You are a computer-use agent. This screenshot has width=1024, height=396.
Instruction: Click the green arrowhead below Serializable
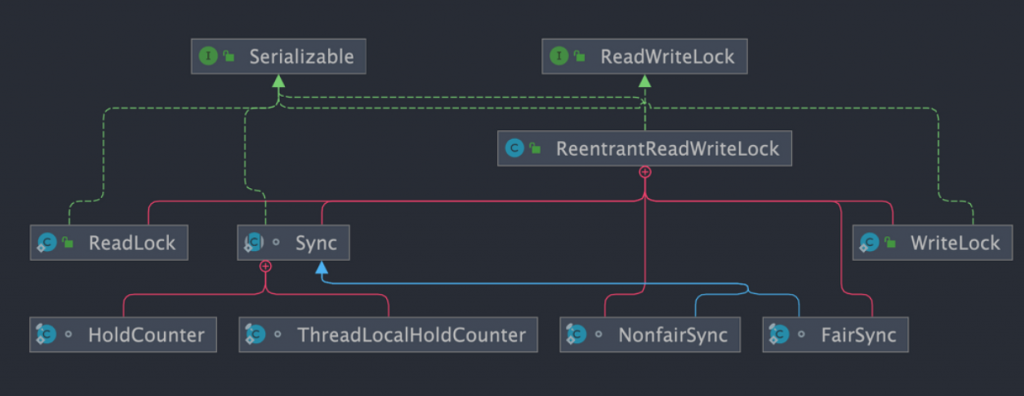[279, 81]
